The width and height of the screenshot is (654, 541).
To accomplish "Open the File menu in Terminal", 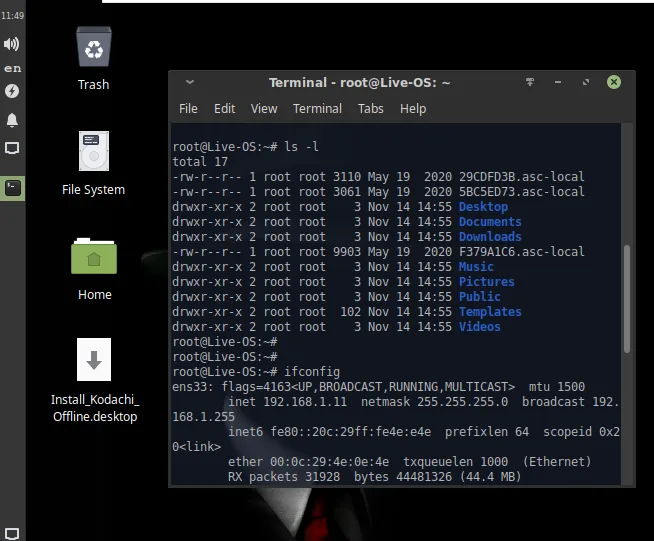I will pyautogui.click(x=188, y=108).
